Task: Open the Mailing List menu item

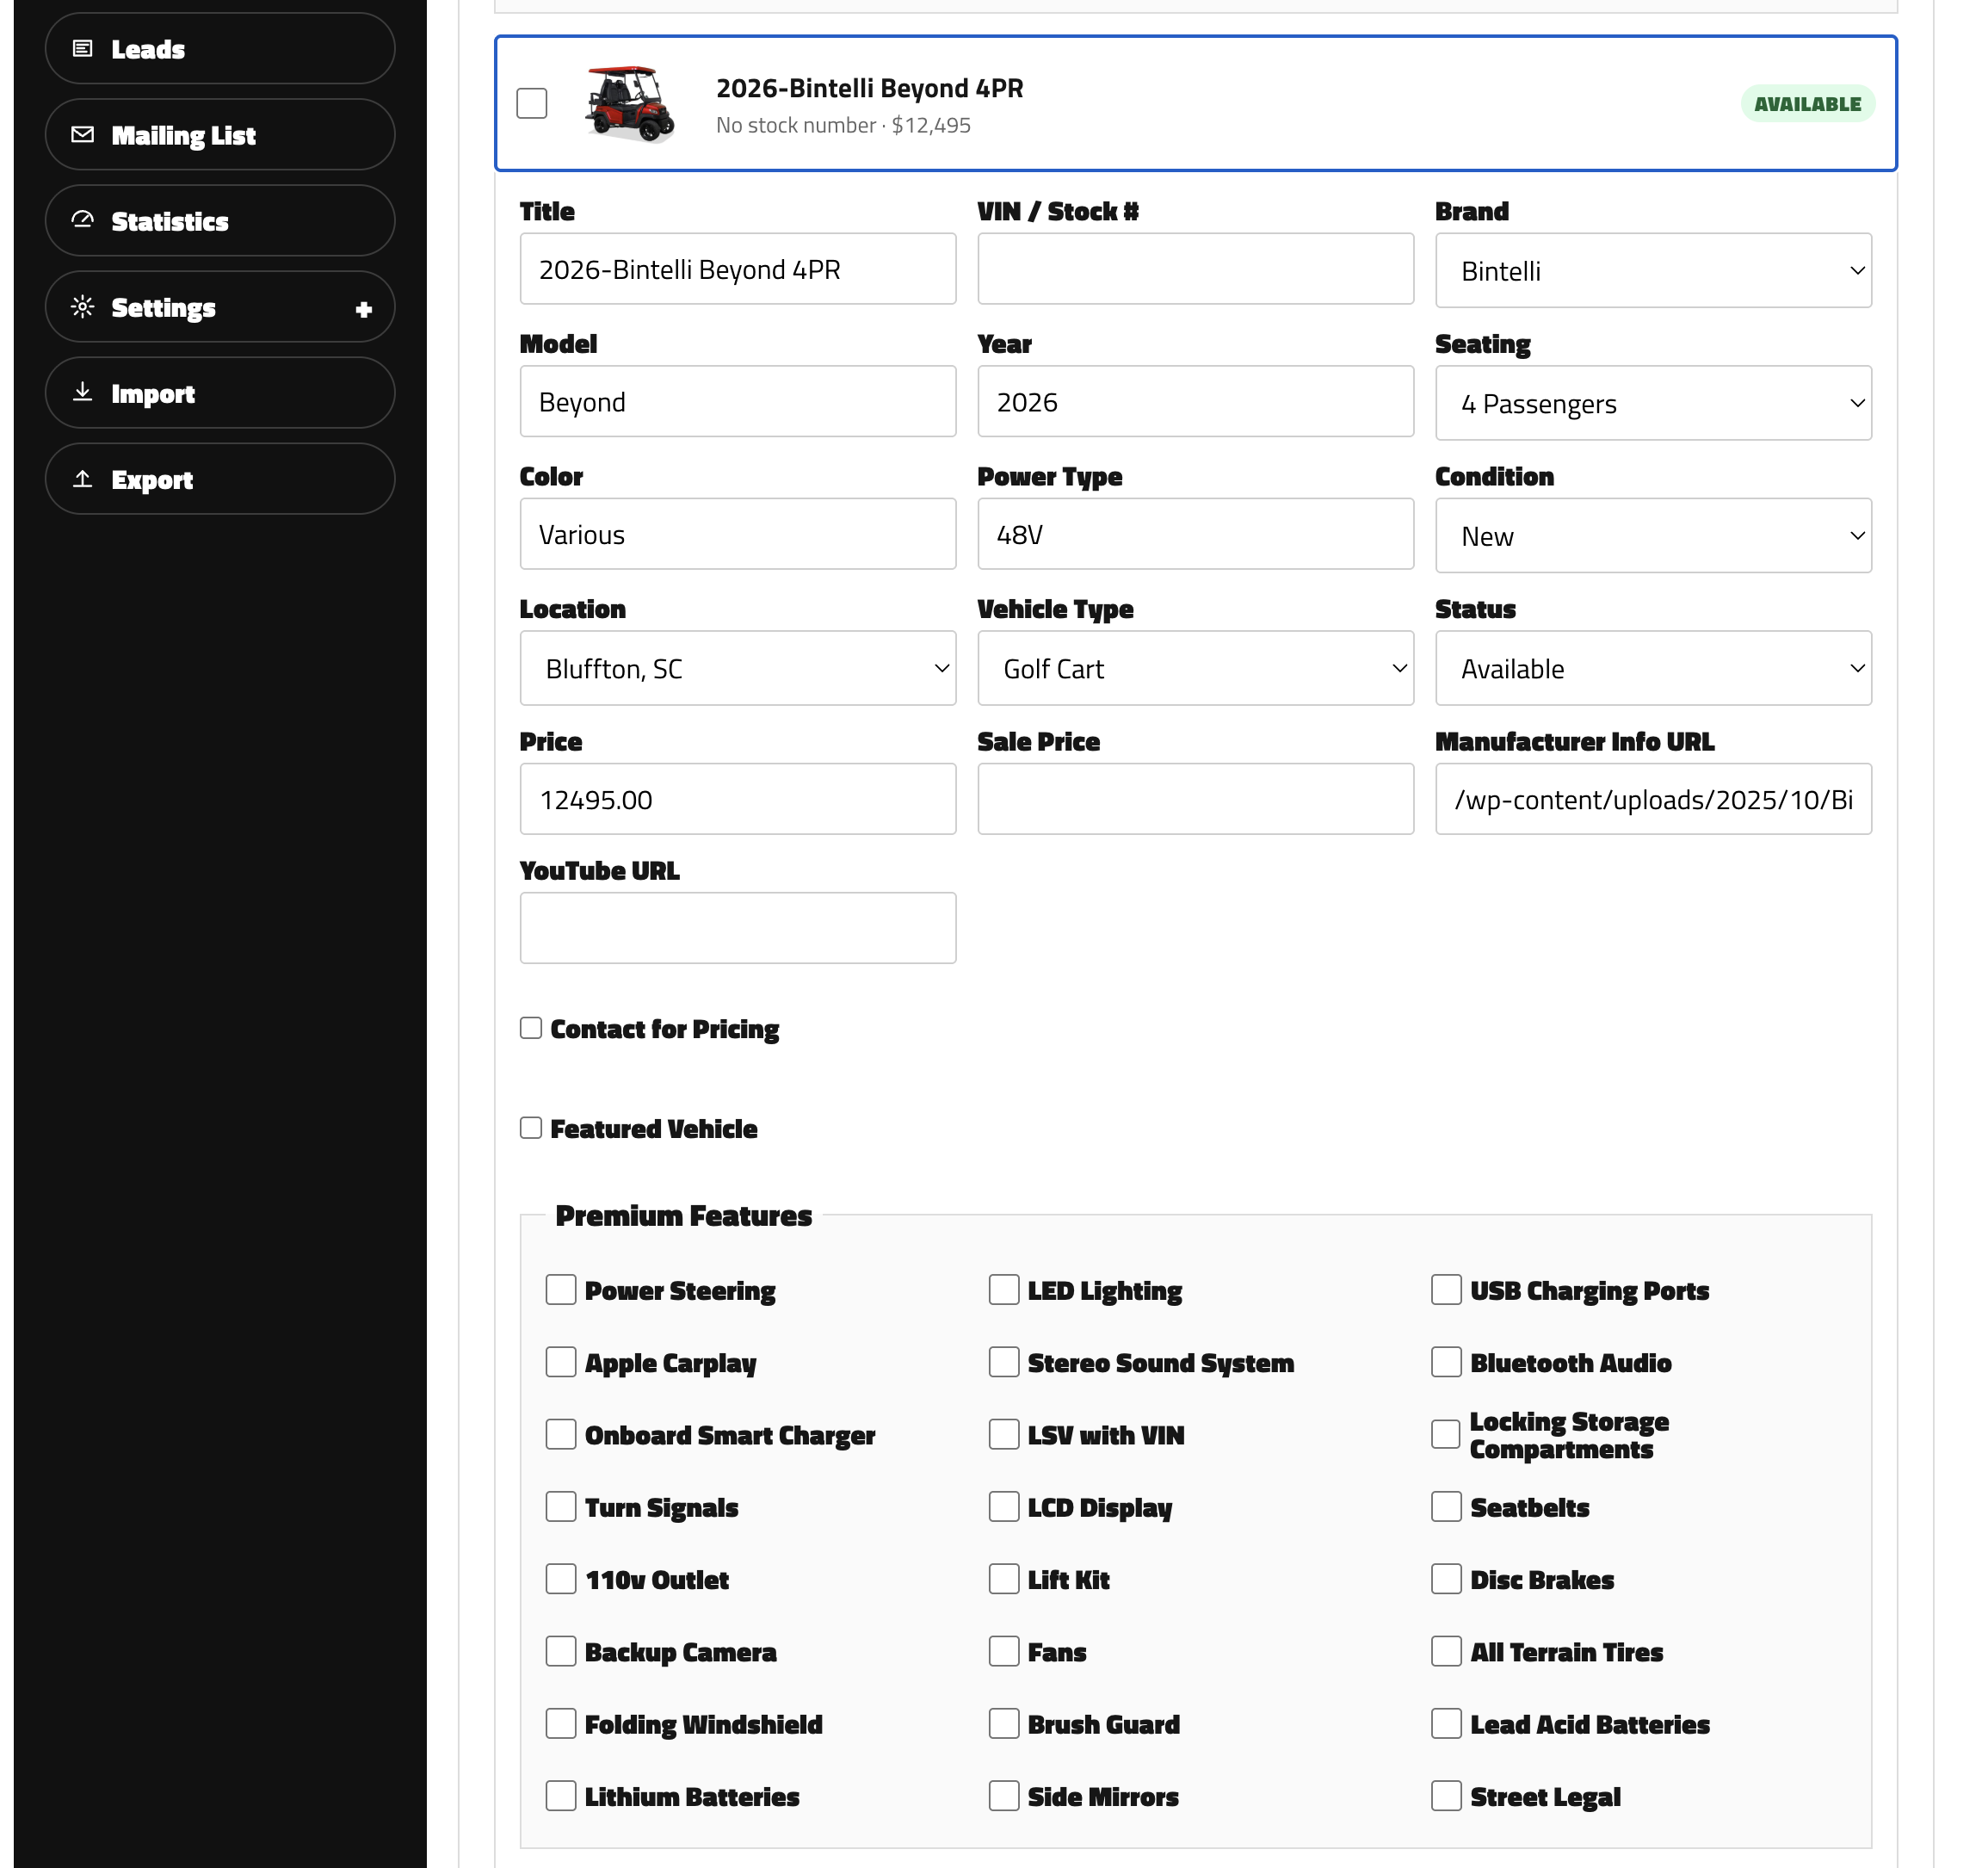Action: (x=220, y=134)
